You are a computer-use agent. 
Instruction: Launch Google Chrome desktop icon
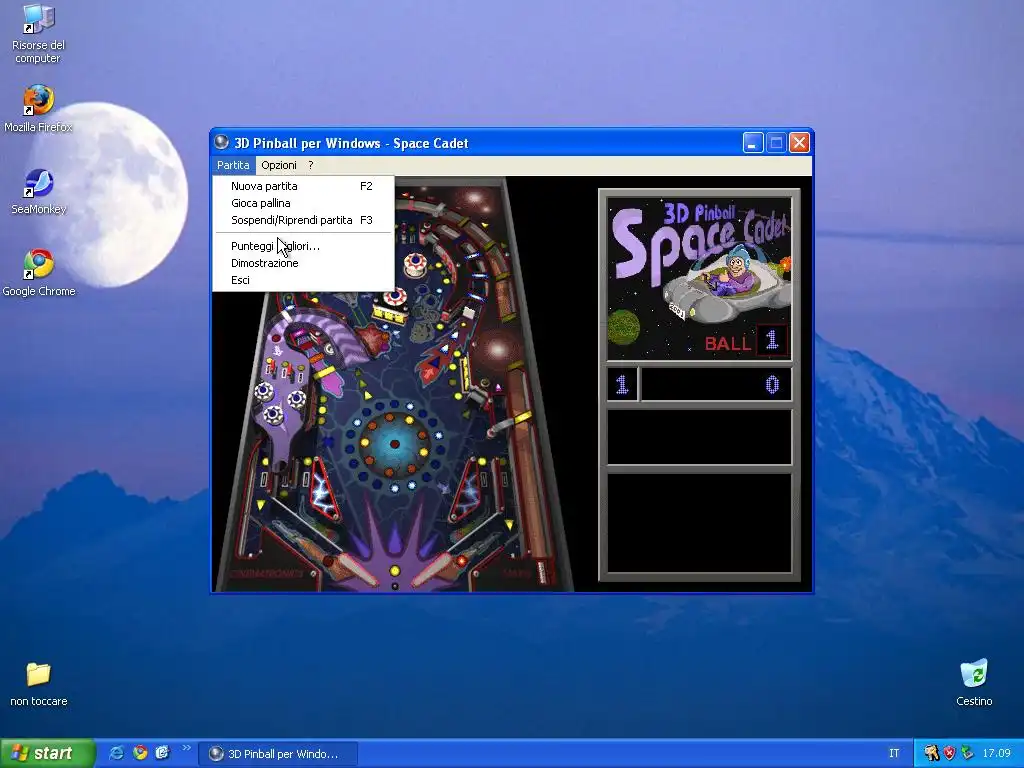[x=39, y=274]
